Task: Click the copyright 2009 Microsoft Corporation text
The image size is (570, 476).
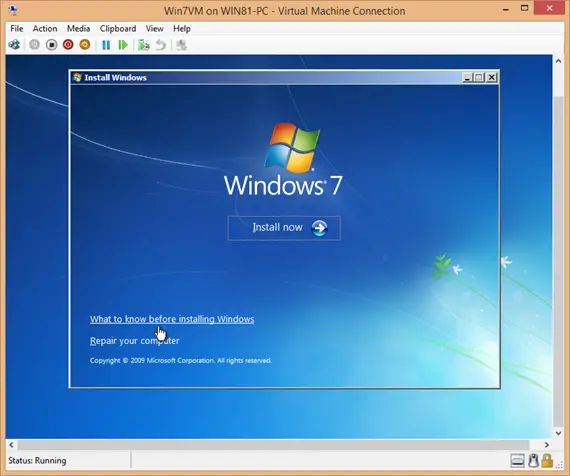Action: tap(181, 360)
